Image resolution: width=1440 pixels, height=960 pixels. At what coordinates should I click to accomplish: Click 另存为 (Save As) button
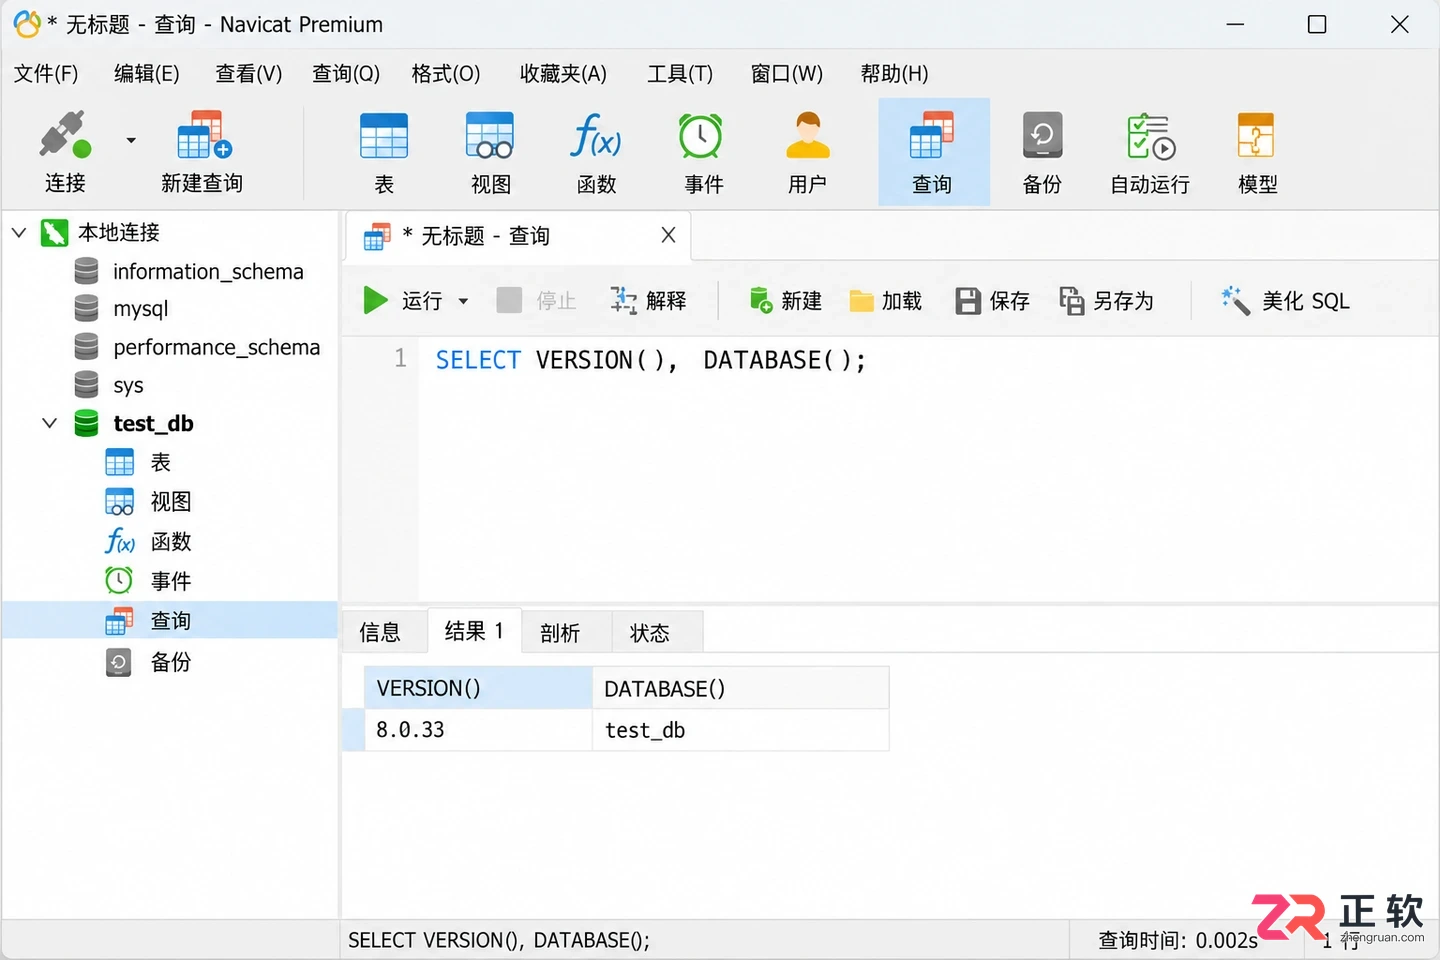tap(1106, 300)
